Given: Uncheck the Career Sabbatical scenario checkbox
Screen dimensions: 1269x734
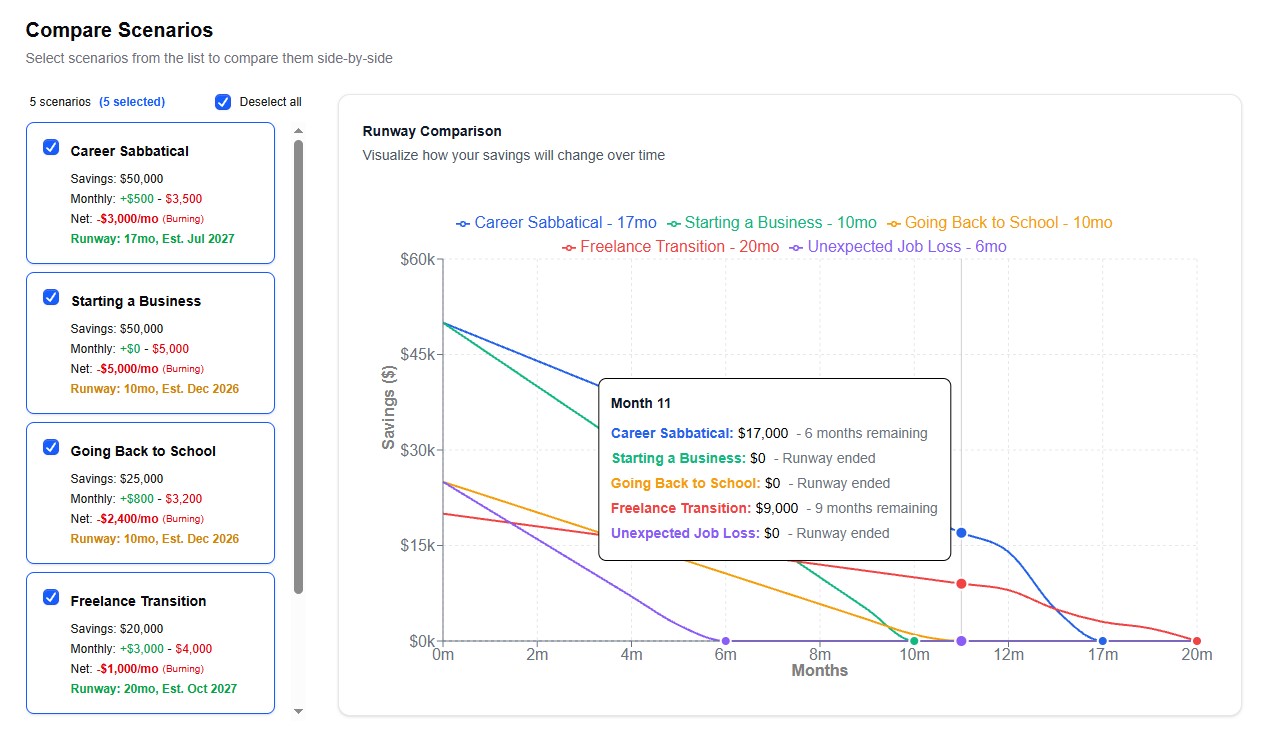Looking at the screenshot, I should 50,147.
